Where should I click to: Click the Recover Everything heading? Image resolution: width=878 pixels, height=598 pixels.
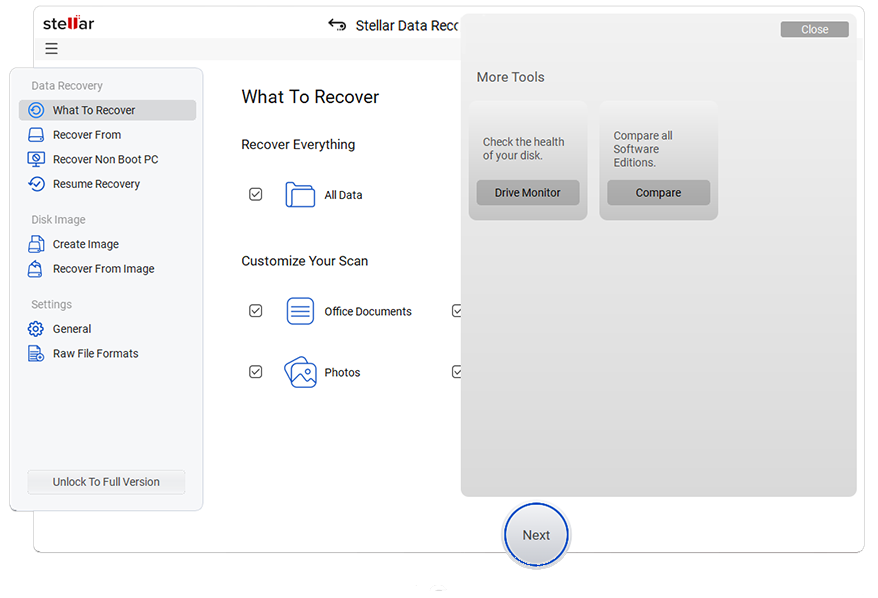pos(298,144)
